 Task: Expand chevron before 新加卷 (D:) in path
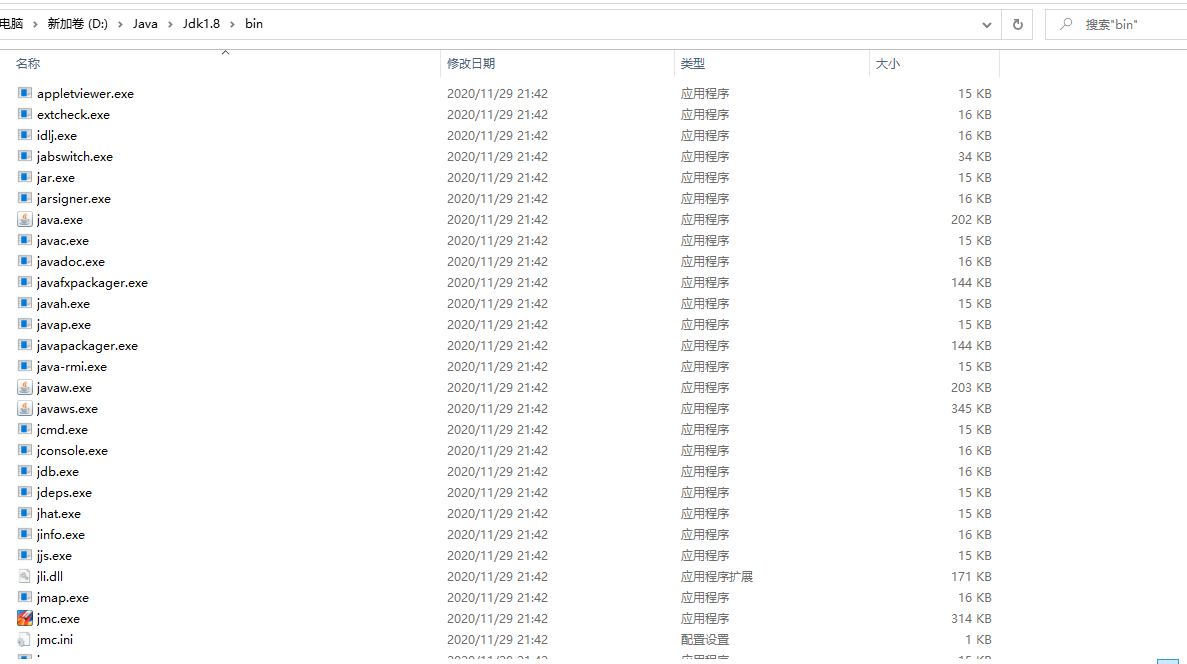tap(35, 24)
